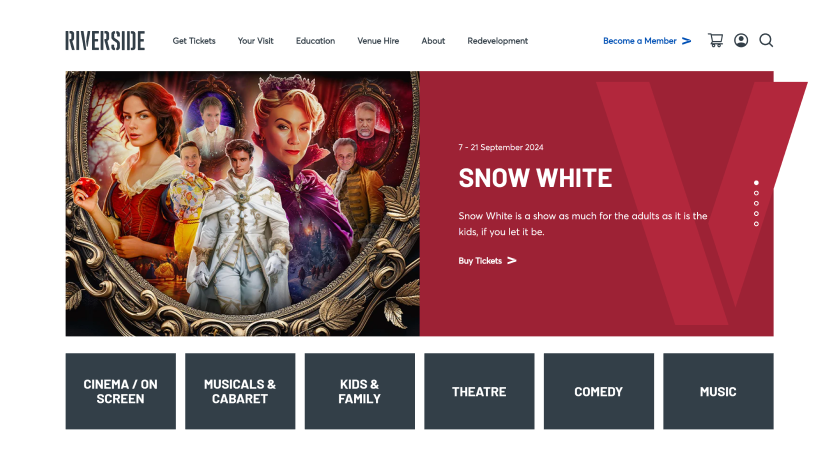This screenshot has width=838, height=474.
Task: Open the Theatre category tile
Action: (479, 391)
